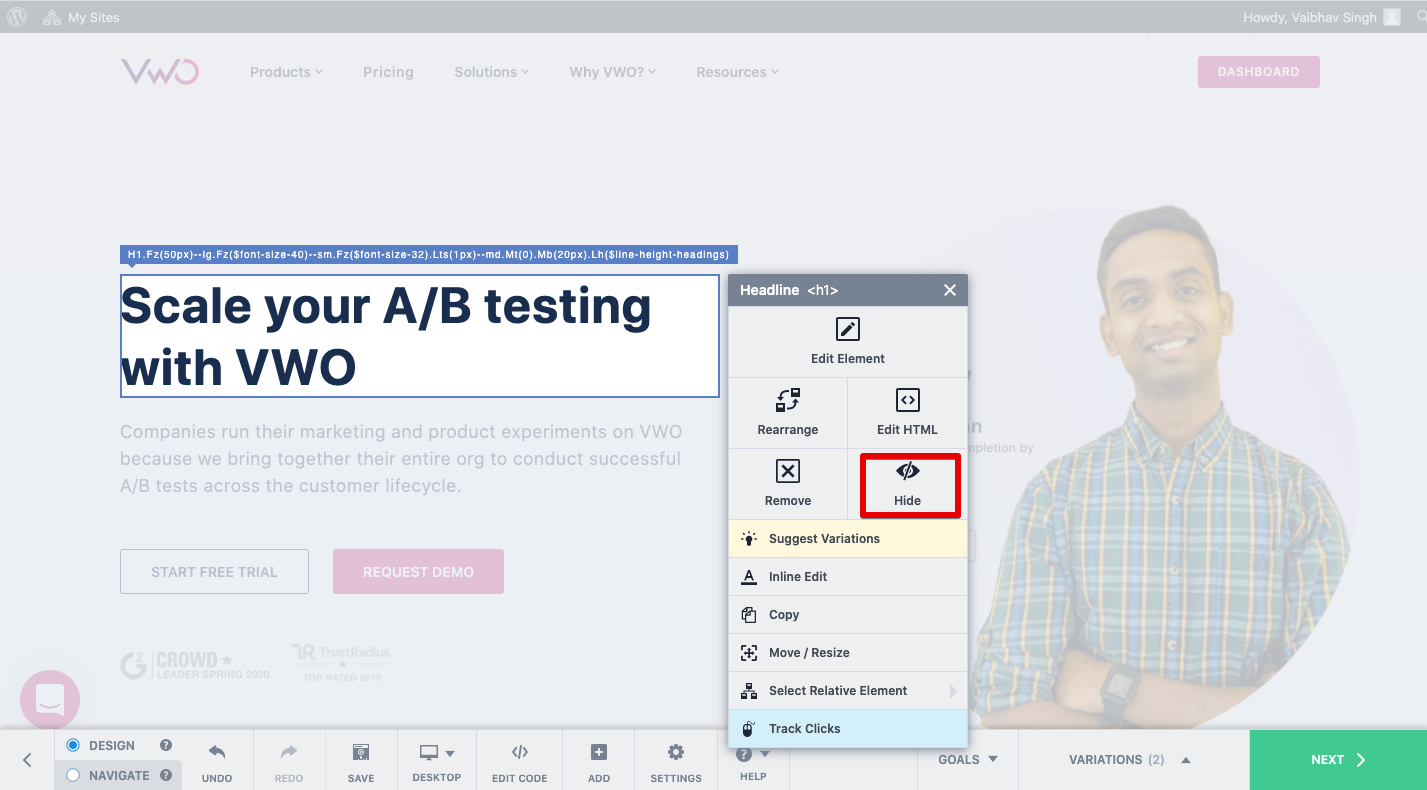
Task: Click the WordPress logo icon
Action: pos(17,17)
